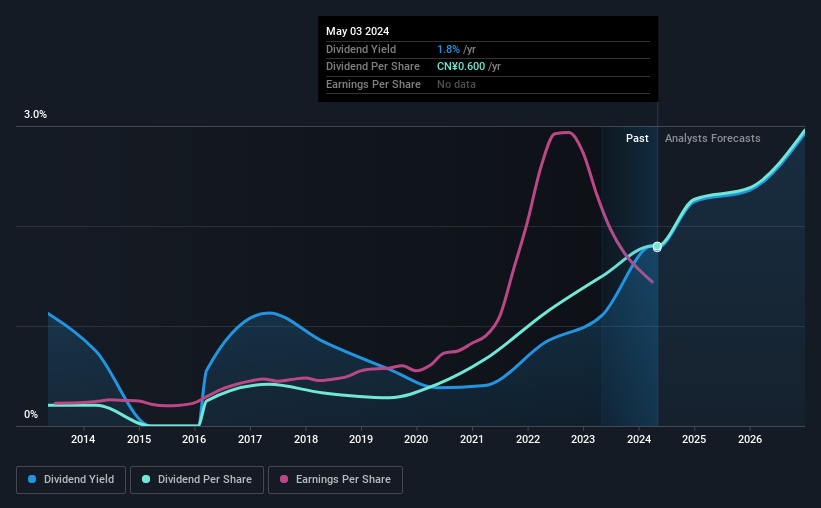The width and height of the screenshot is (821, 508).
Task: Click the 2016 x-axis label
Action: point(194,439)
